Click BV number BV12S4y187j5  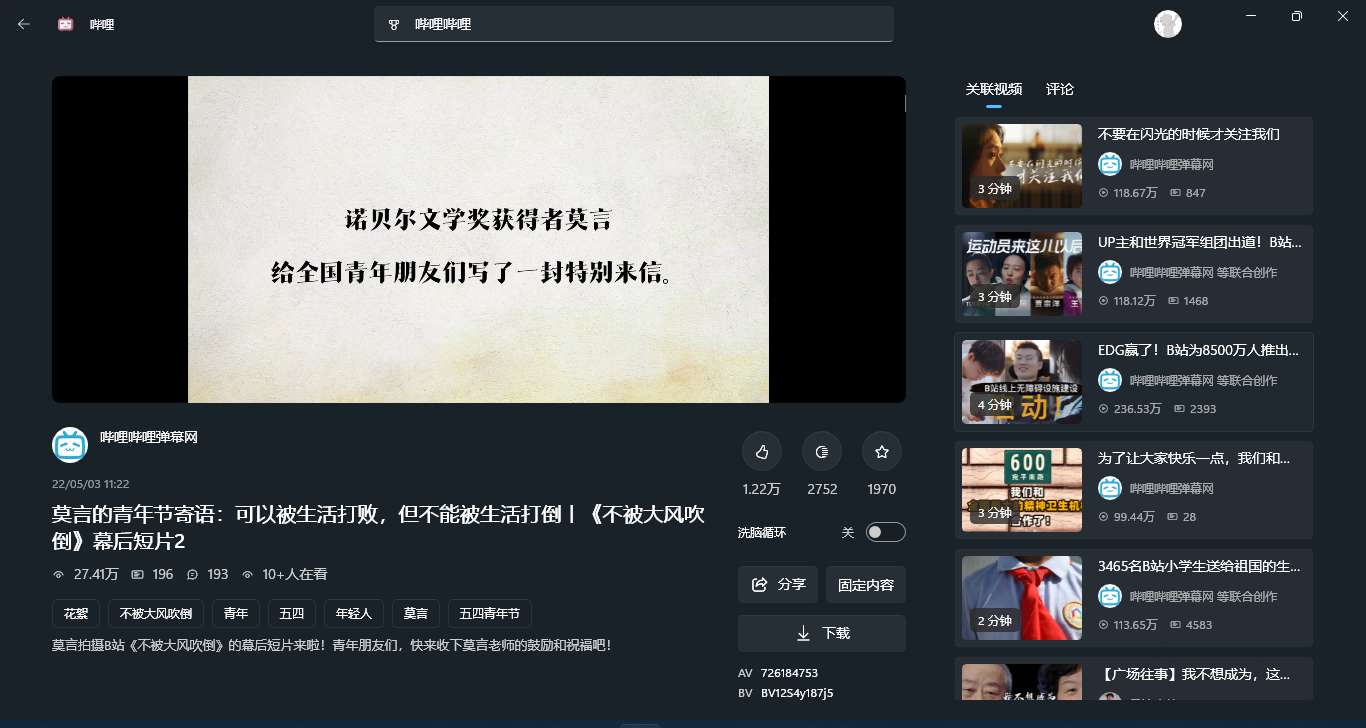pos(797,692)
